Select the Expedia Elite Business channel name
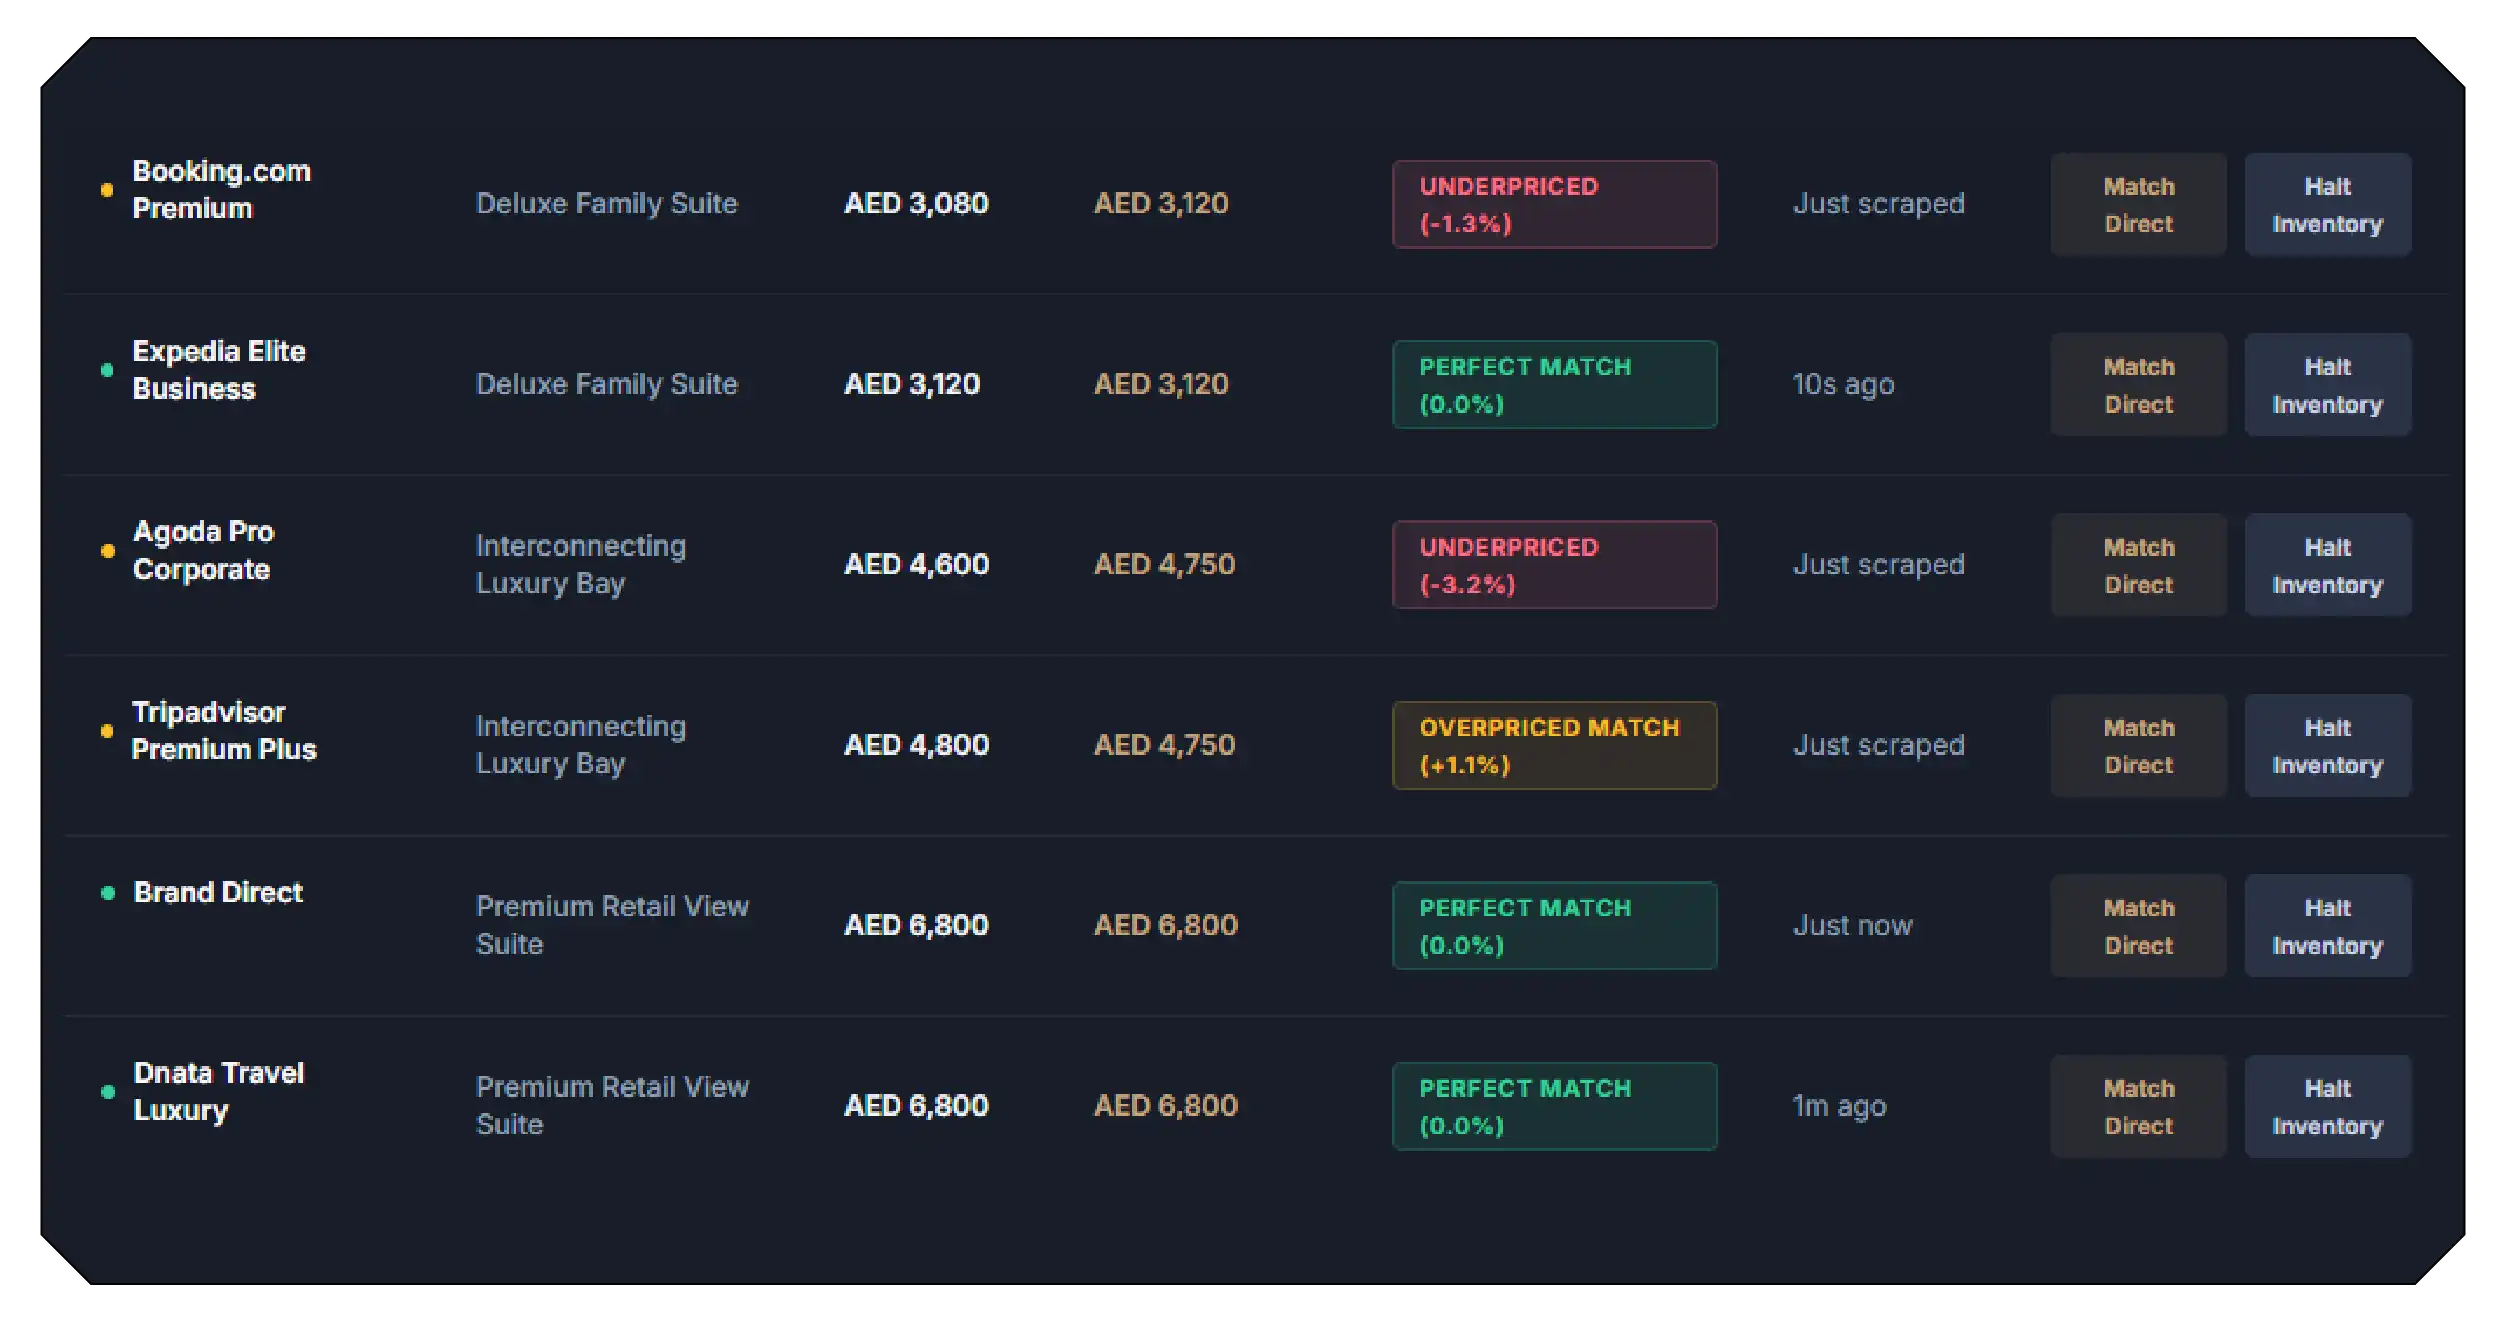Screen dimensions: 2507x1322 [x=219, y=370]
